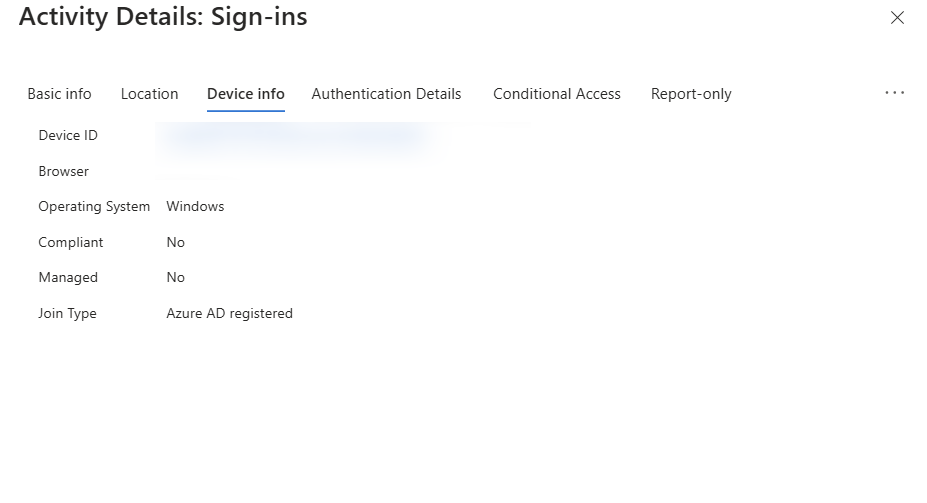Viewport: 927px width, 503px height.
Task: Click the blurred Device ID value
Action: click(295, 137)
